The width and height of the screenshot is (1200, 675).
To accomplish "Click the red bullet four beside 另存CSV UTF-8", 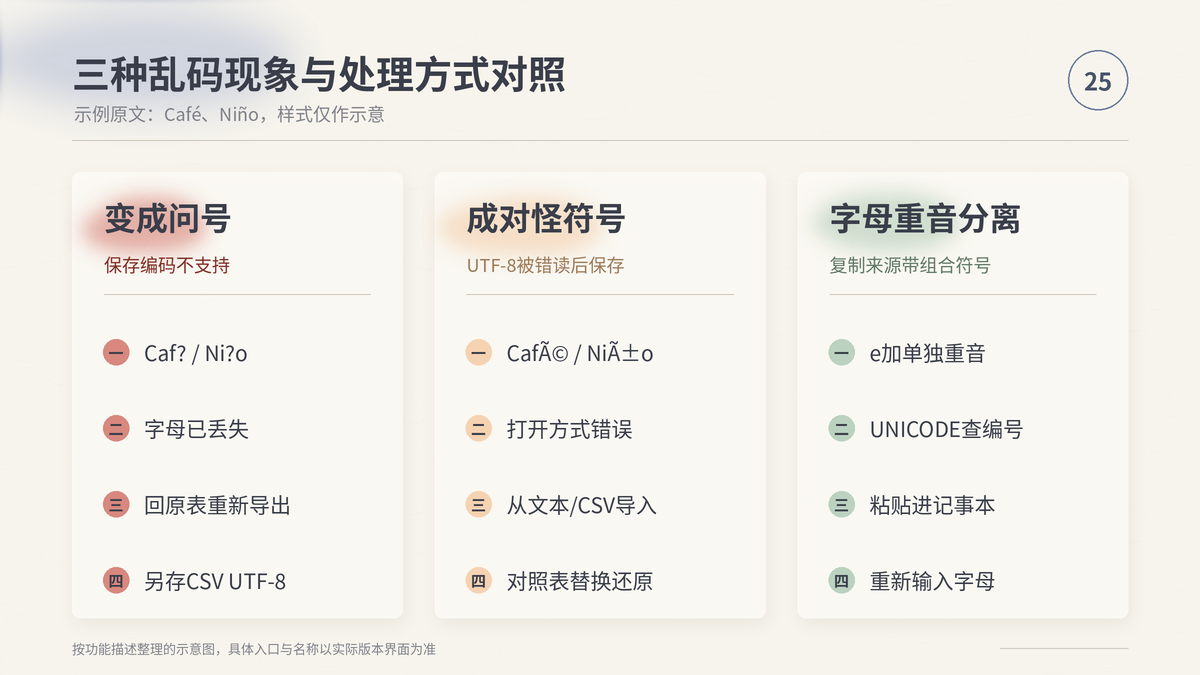I will click(x=116, y=581).
